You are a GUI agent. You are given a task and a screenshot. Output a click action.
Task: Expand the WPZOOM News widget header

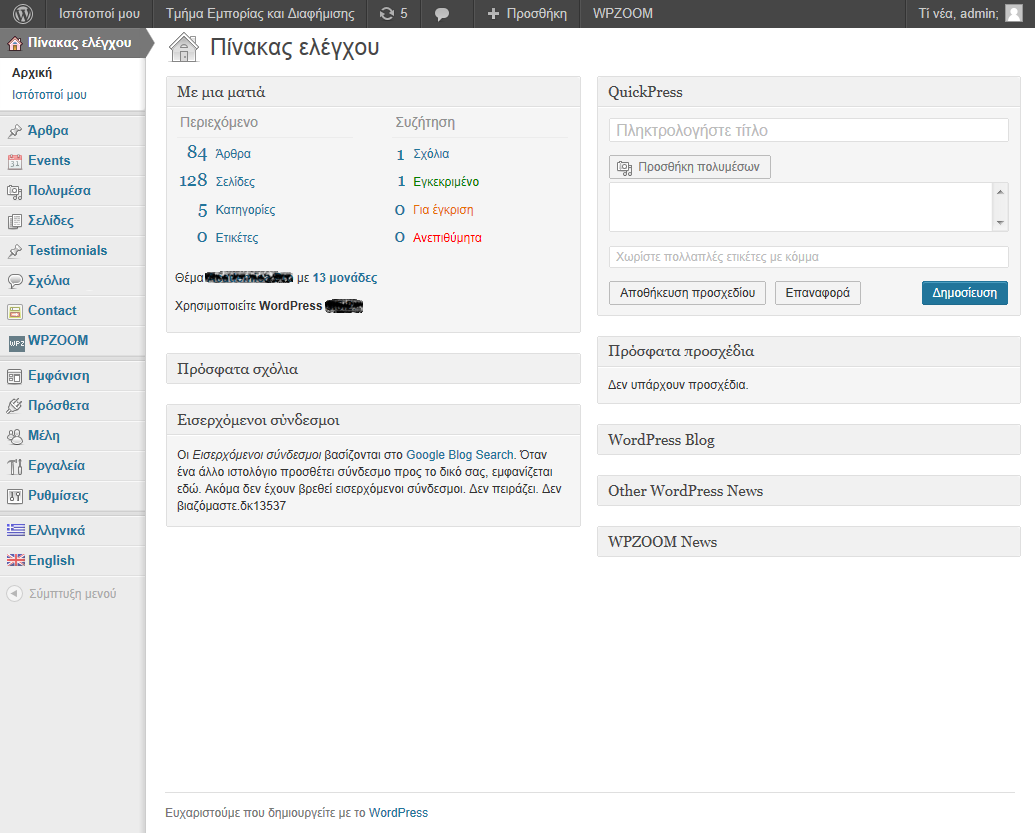(809, 542)
